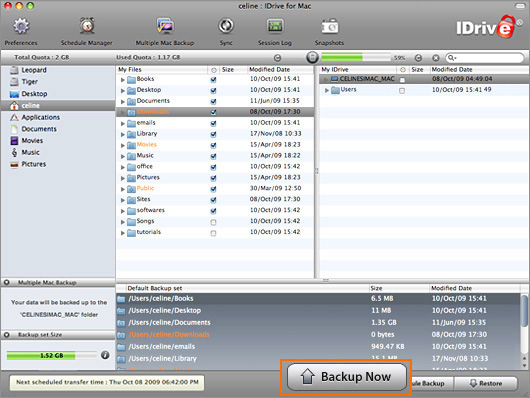The height and width of the screenshot is (398, 530).
Task: Click the My IDrive column header
Action: tap(358, 69)
